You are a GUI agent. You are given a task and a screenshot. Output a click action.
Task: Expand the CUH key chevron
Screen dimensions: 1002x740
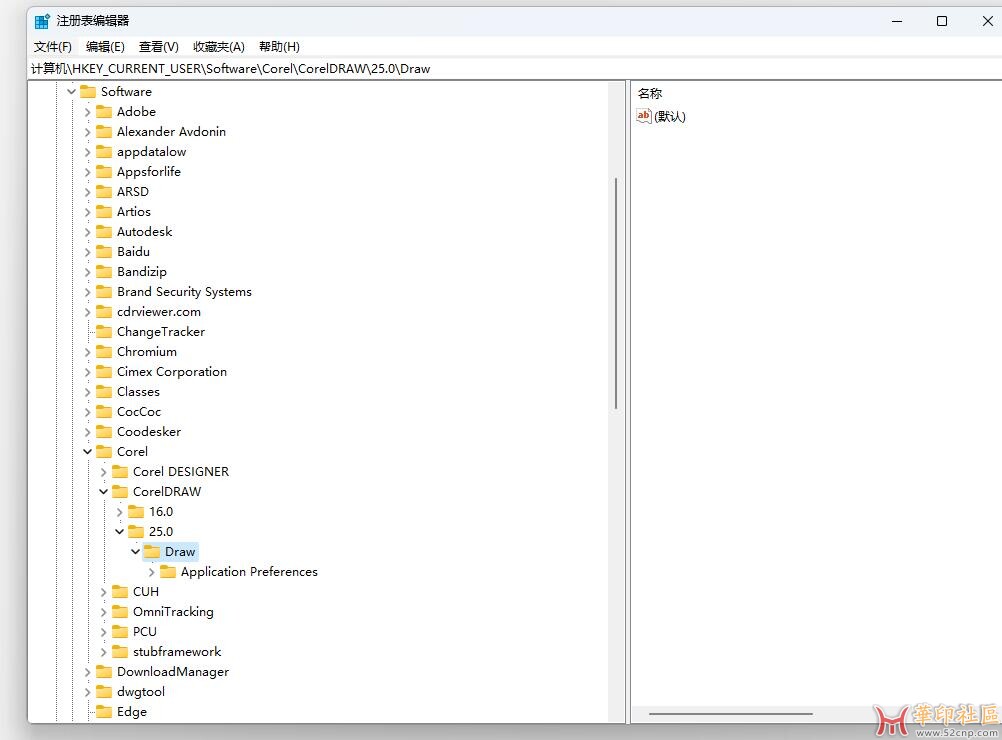104,592
